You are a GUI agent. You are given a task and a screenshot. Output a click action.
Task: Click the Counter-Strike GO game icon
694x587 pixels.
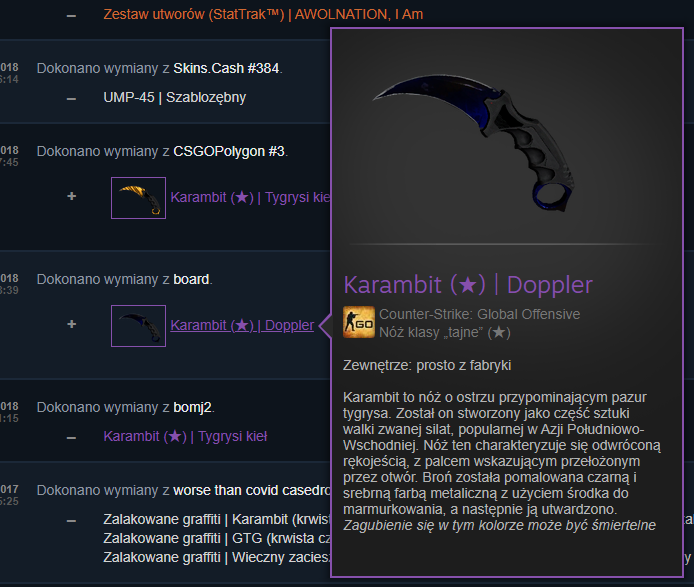(x=359, y=322)
